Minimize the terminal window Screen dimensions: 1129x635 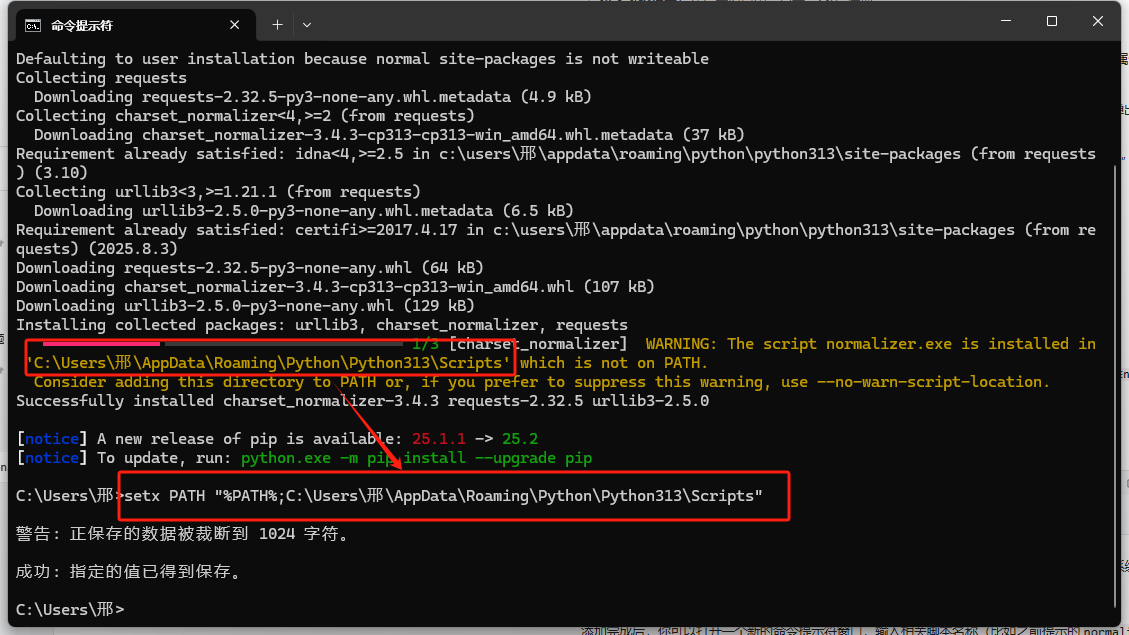[x=1006, y=22]
